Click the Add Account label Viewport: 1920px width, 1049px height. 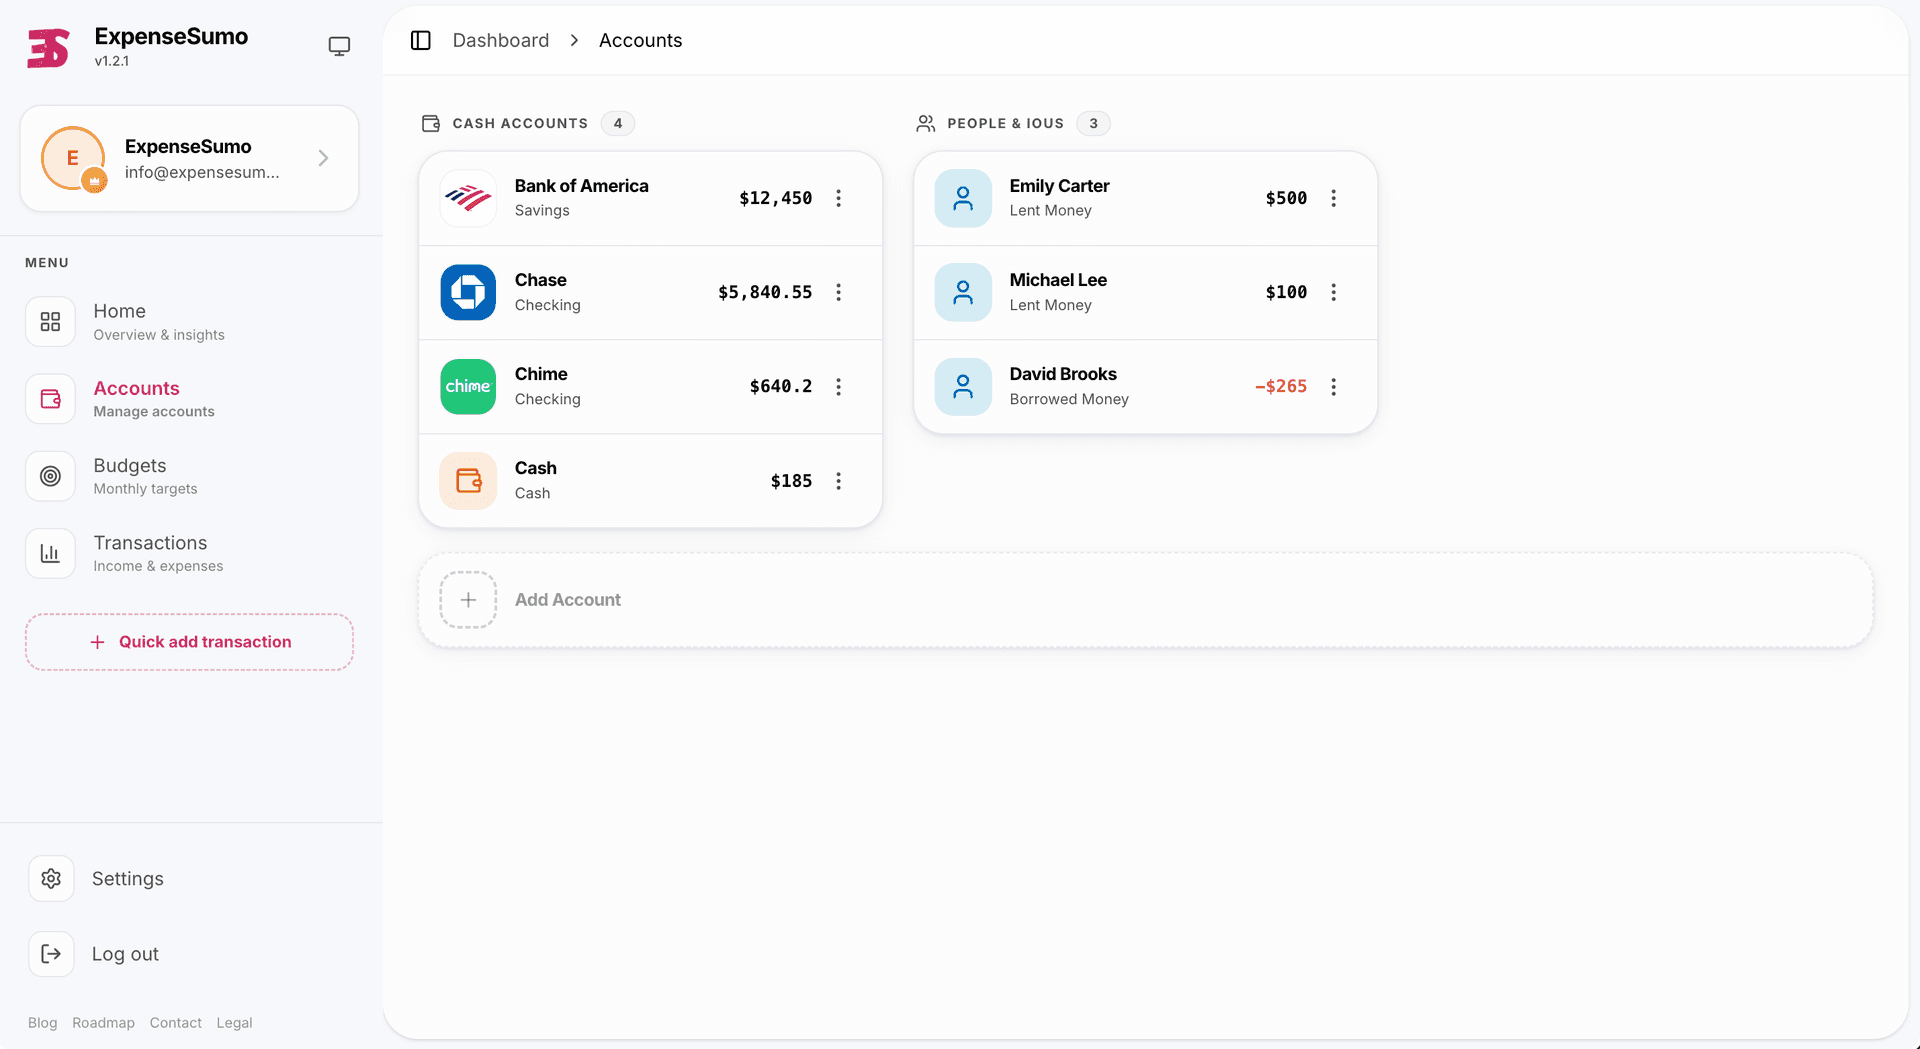[x=568, y=600]
